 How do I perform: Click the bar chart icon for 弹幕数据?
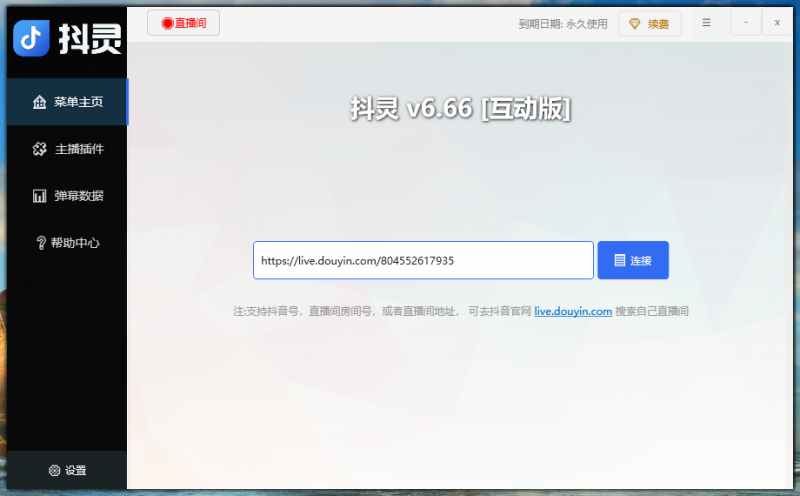tap(40, 196)
